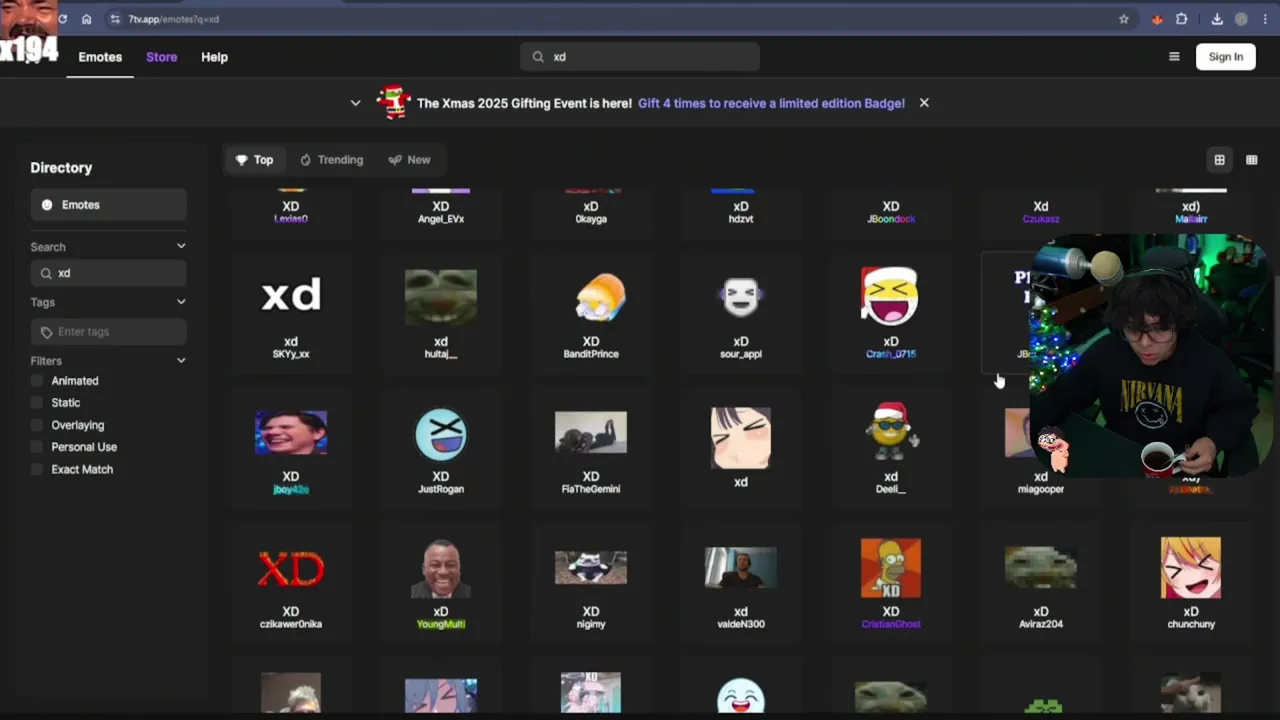Image resolution: width=1280 pixels, height=720 pixels.
Task: Enable the Overlaying filter checkbox
Action: 38,425
